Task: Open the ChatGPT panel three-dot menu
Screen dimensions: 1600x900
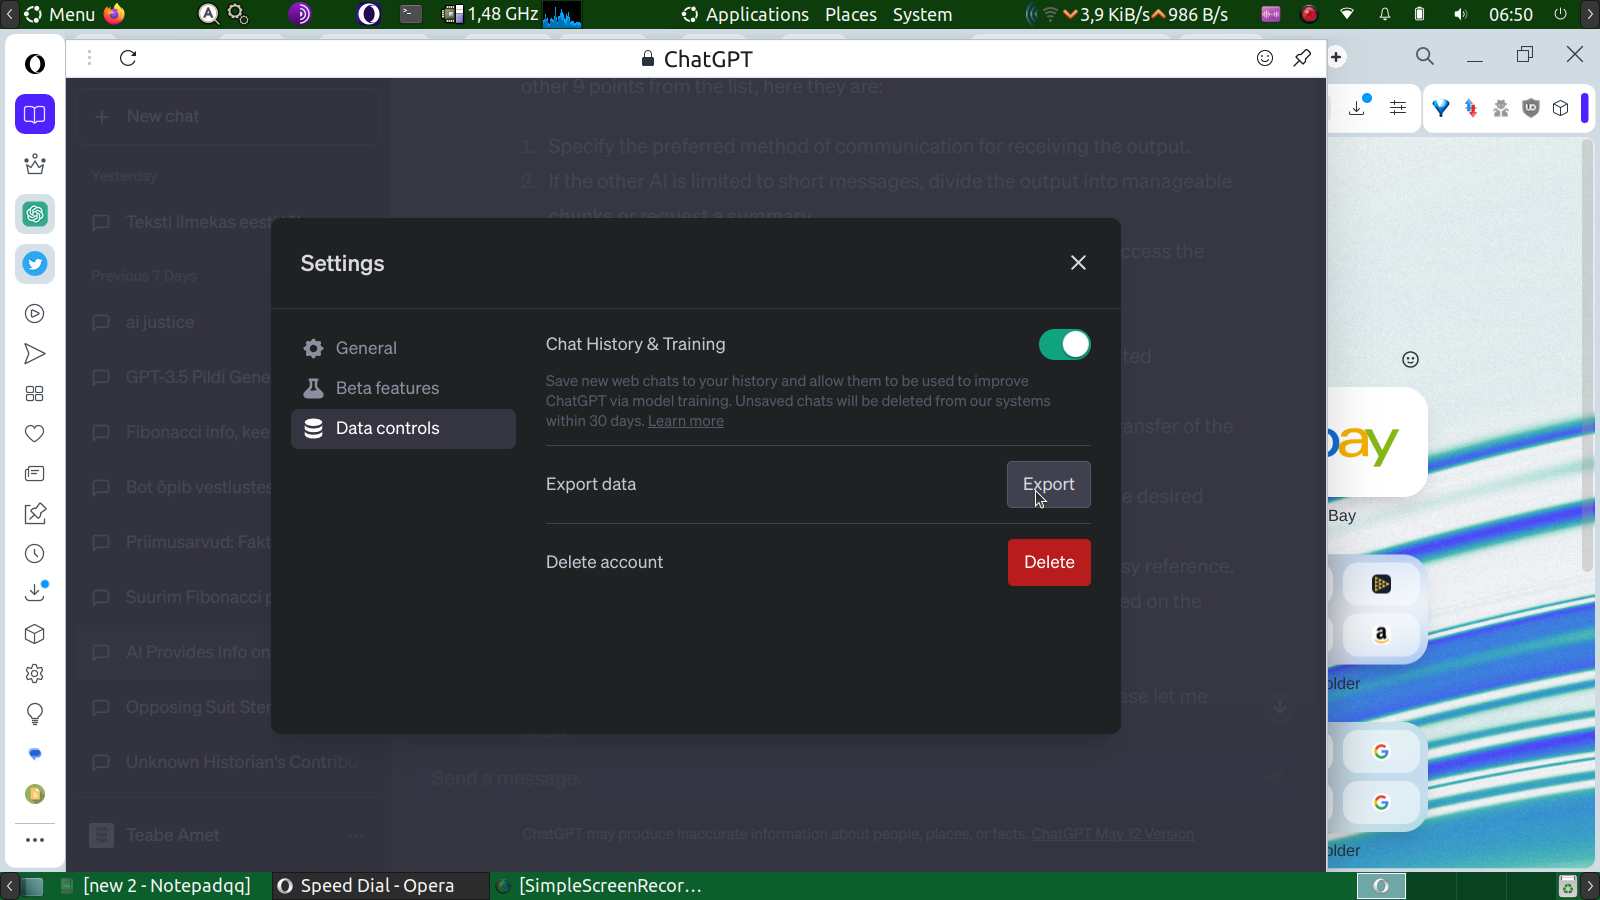Action: 89,58
